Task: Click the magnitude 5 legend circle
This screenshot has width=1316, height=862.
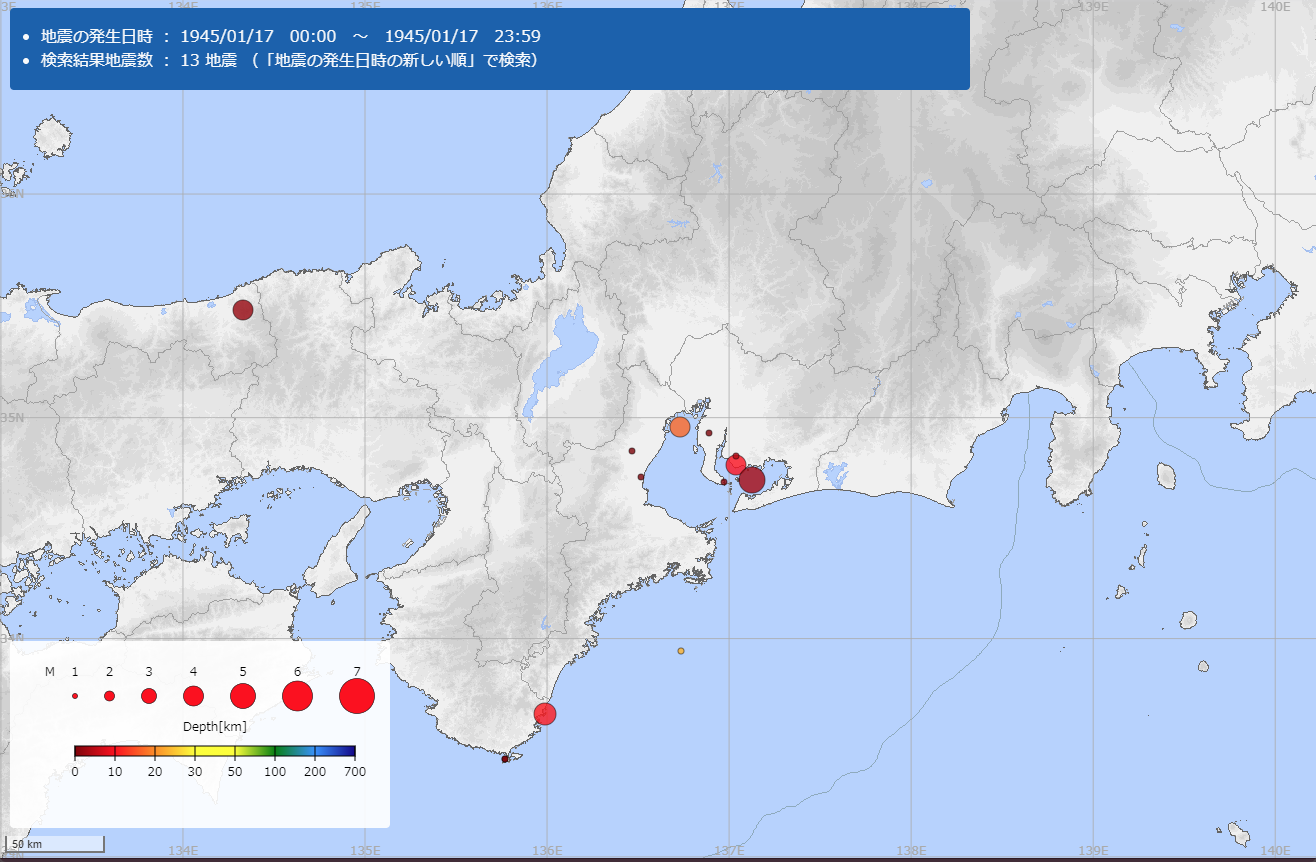Action: point(243,696)
